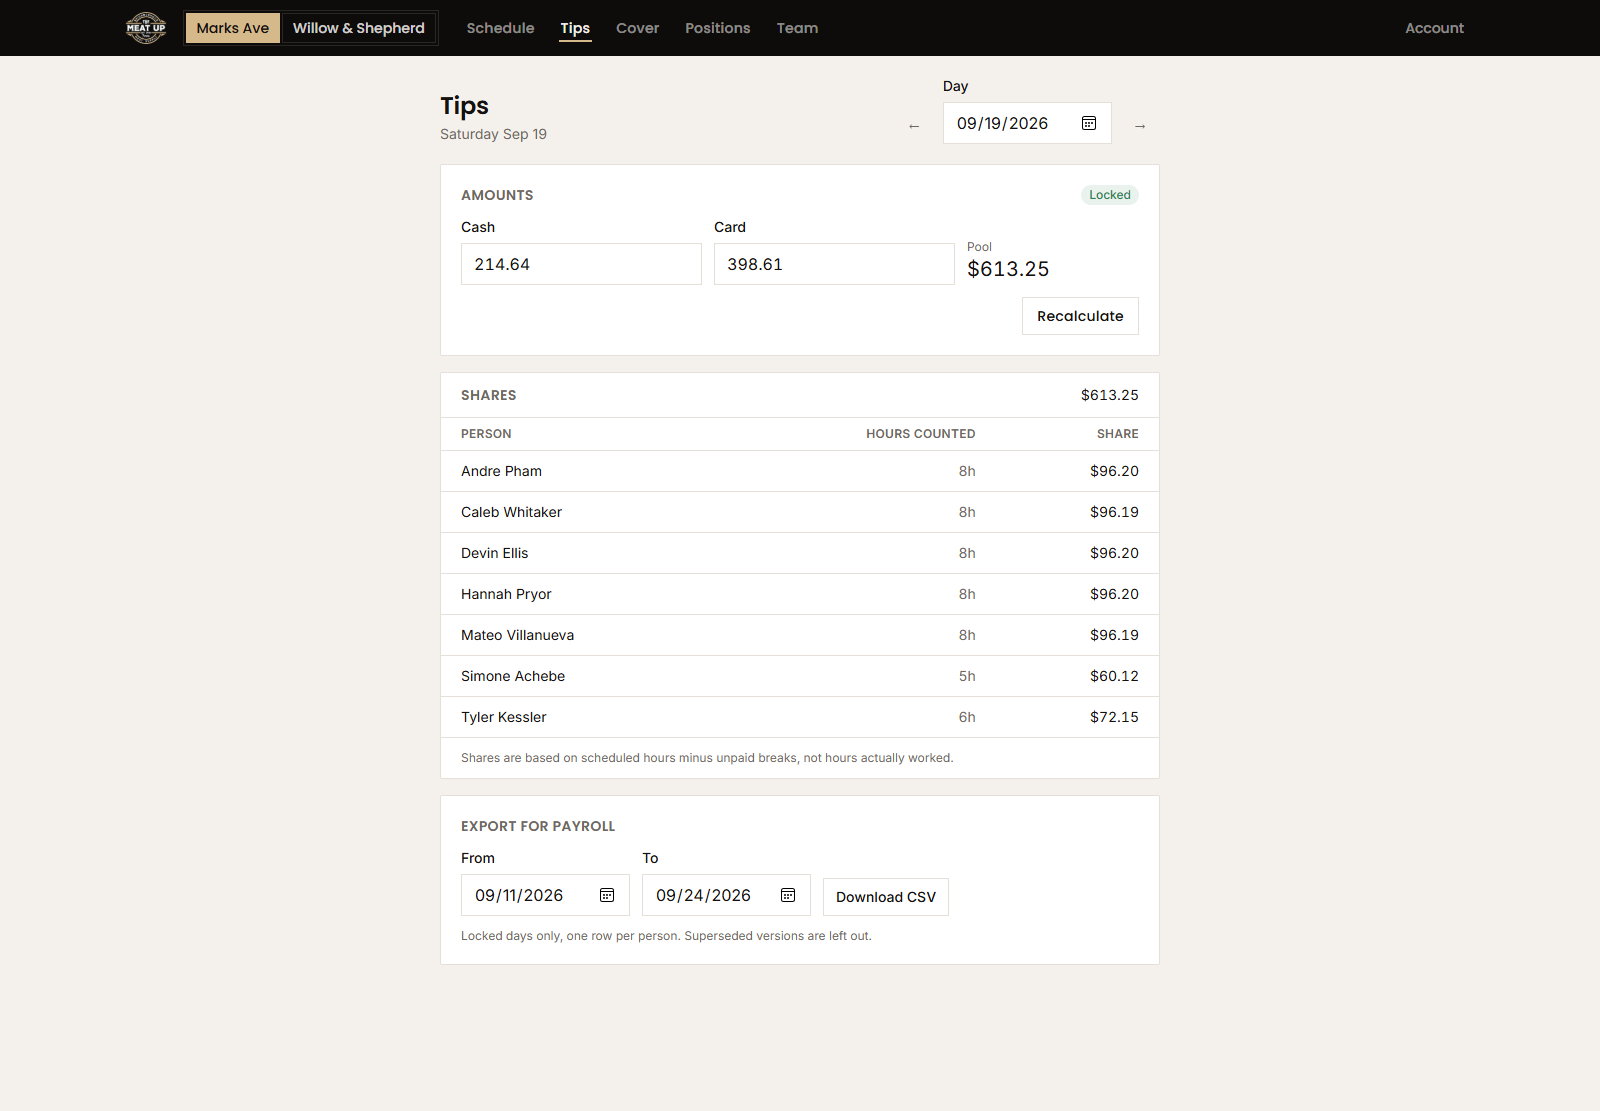The height and width of the screenshot is (1111, 1600).
Task: Click the To date 09/24/2026 field
Action: (726, 895)
